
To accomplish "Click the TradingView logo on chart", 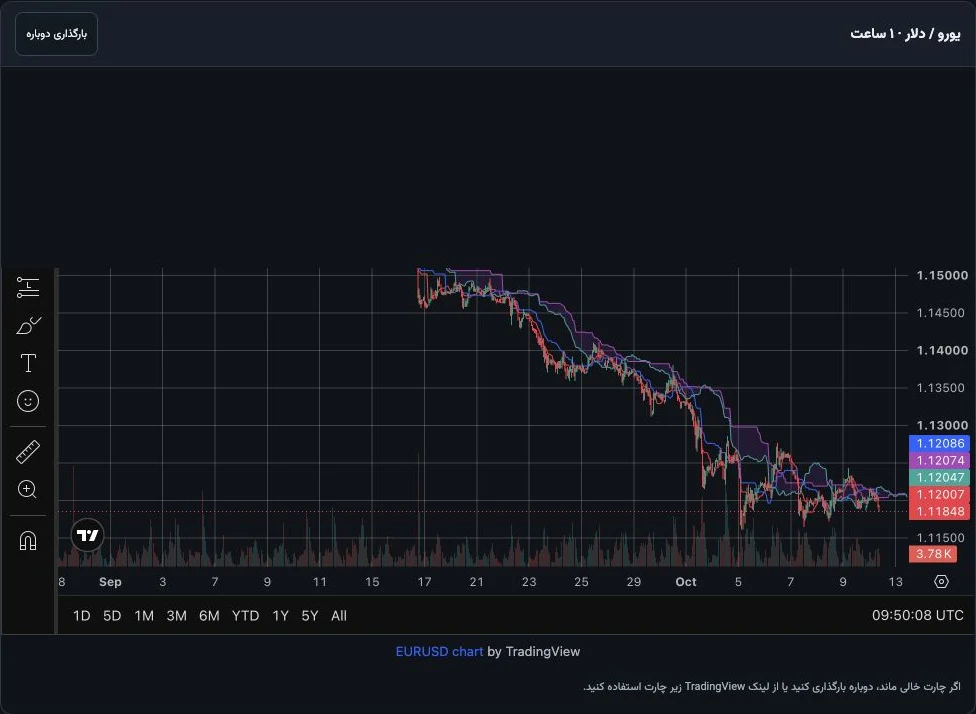I will pyautogui.click(x=88, y=535).
